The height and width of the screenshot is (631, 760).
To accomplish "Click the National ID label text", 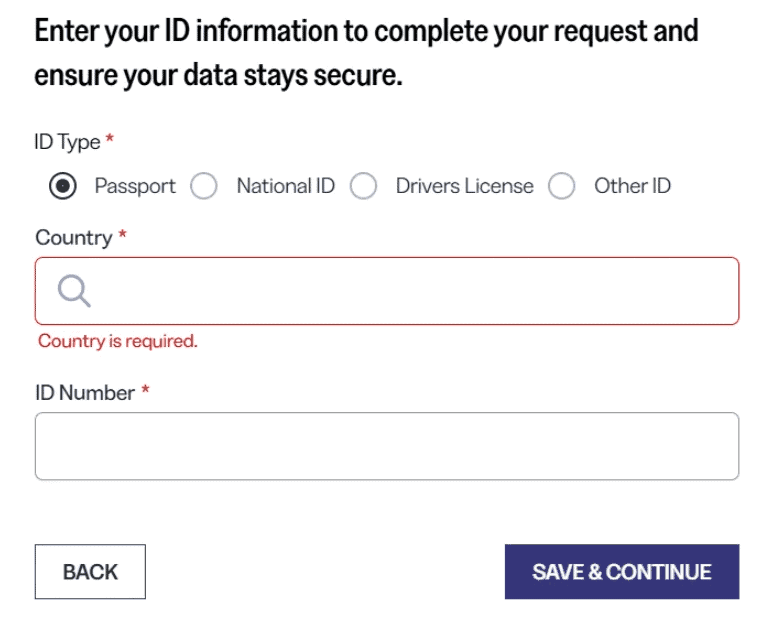I will pos(285,186).
